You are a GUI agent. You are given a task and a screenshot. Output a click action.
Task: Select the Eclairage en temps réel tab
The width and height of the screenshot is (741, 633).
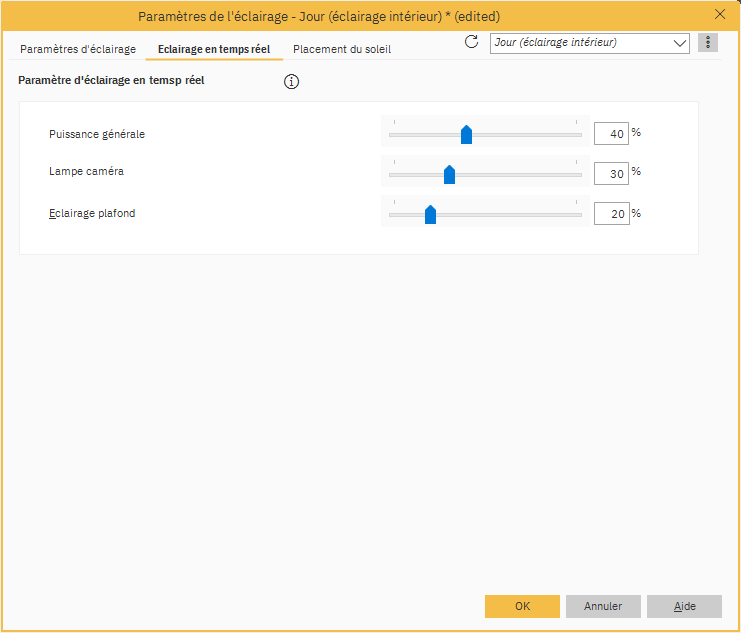[214, 49]
